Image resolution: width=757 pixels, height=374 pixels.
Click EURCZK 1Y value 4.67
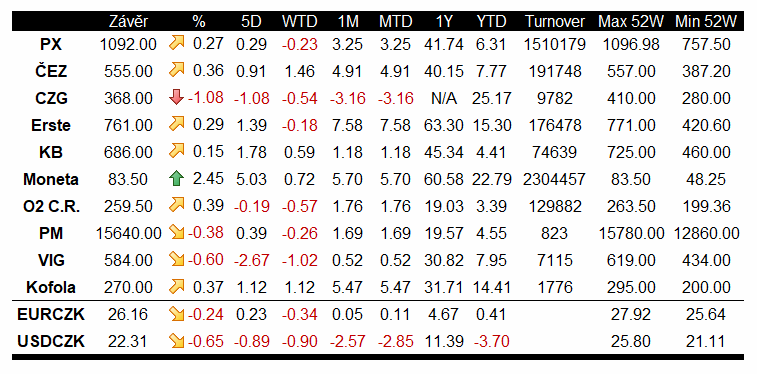(x=444, y=315)
